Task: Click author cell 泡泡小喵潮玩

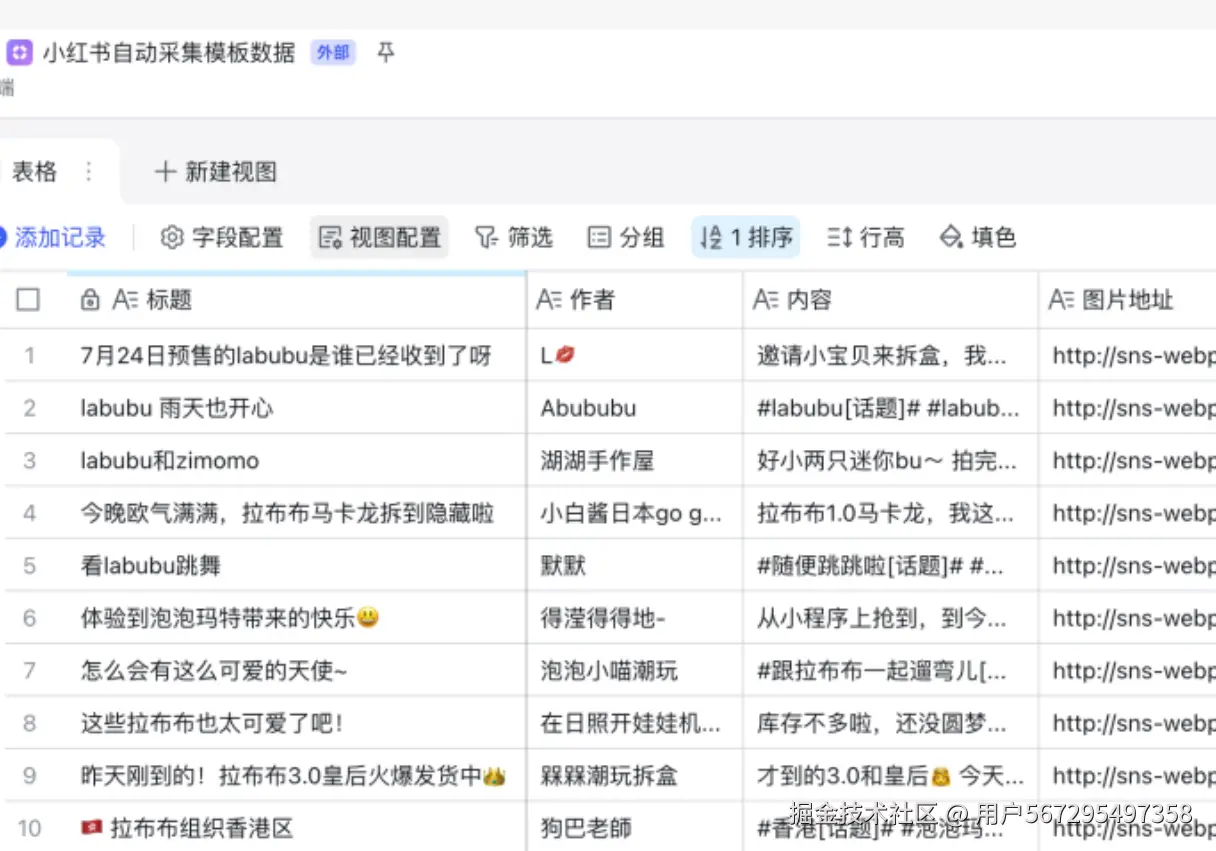Action: [634, 671]
